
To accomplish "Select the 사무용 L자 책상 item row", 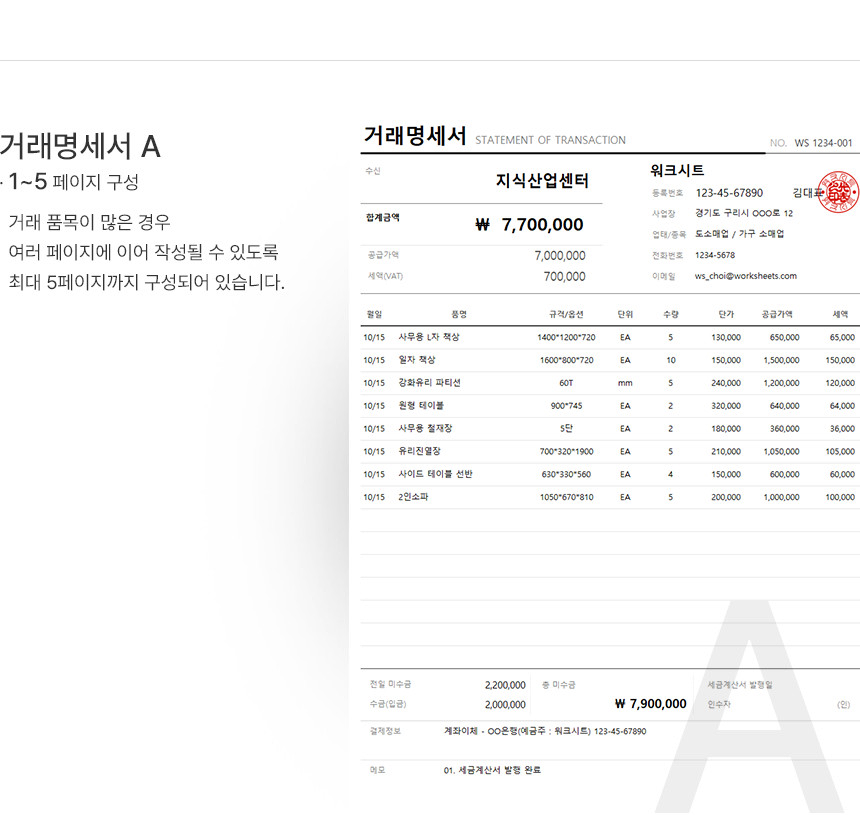I will click(x=429, y=337).
